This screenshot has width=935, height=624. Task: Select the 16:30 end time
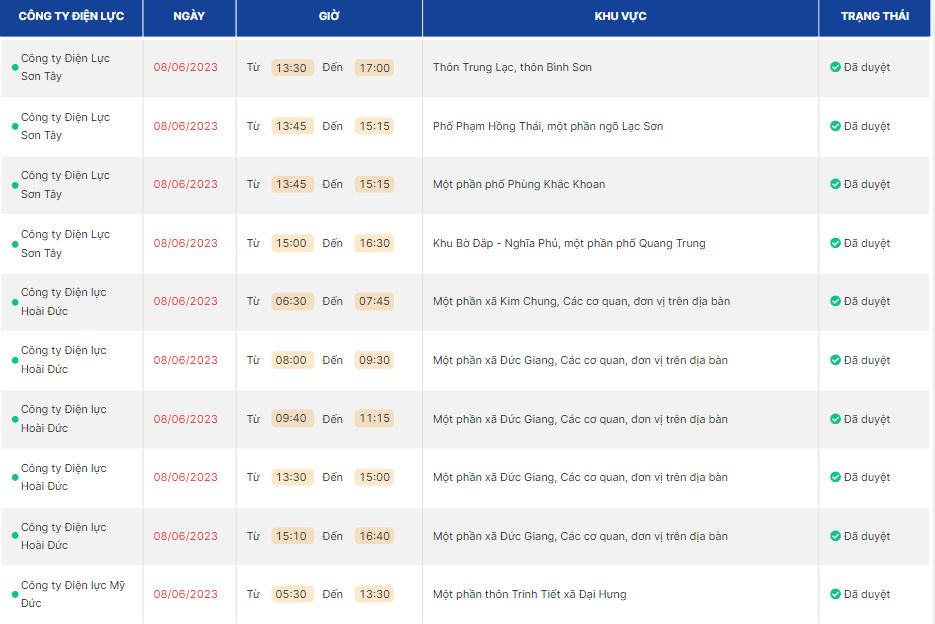coord(374,243)
